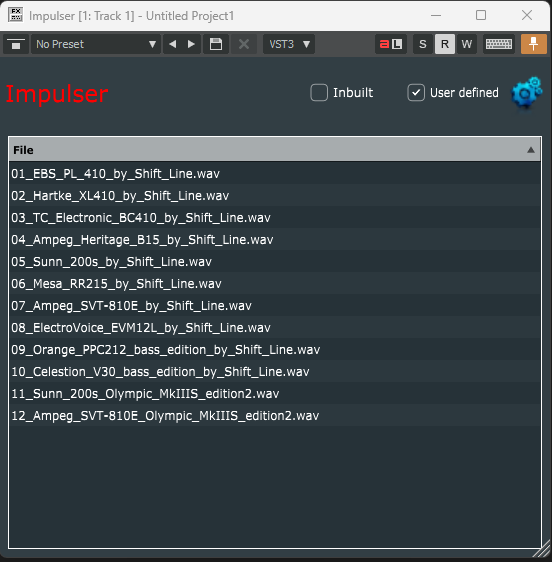Enable the Inbuilt checkbox
The width and height of the screenshot is (552, 562).
click(319, 92)
